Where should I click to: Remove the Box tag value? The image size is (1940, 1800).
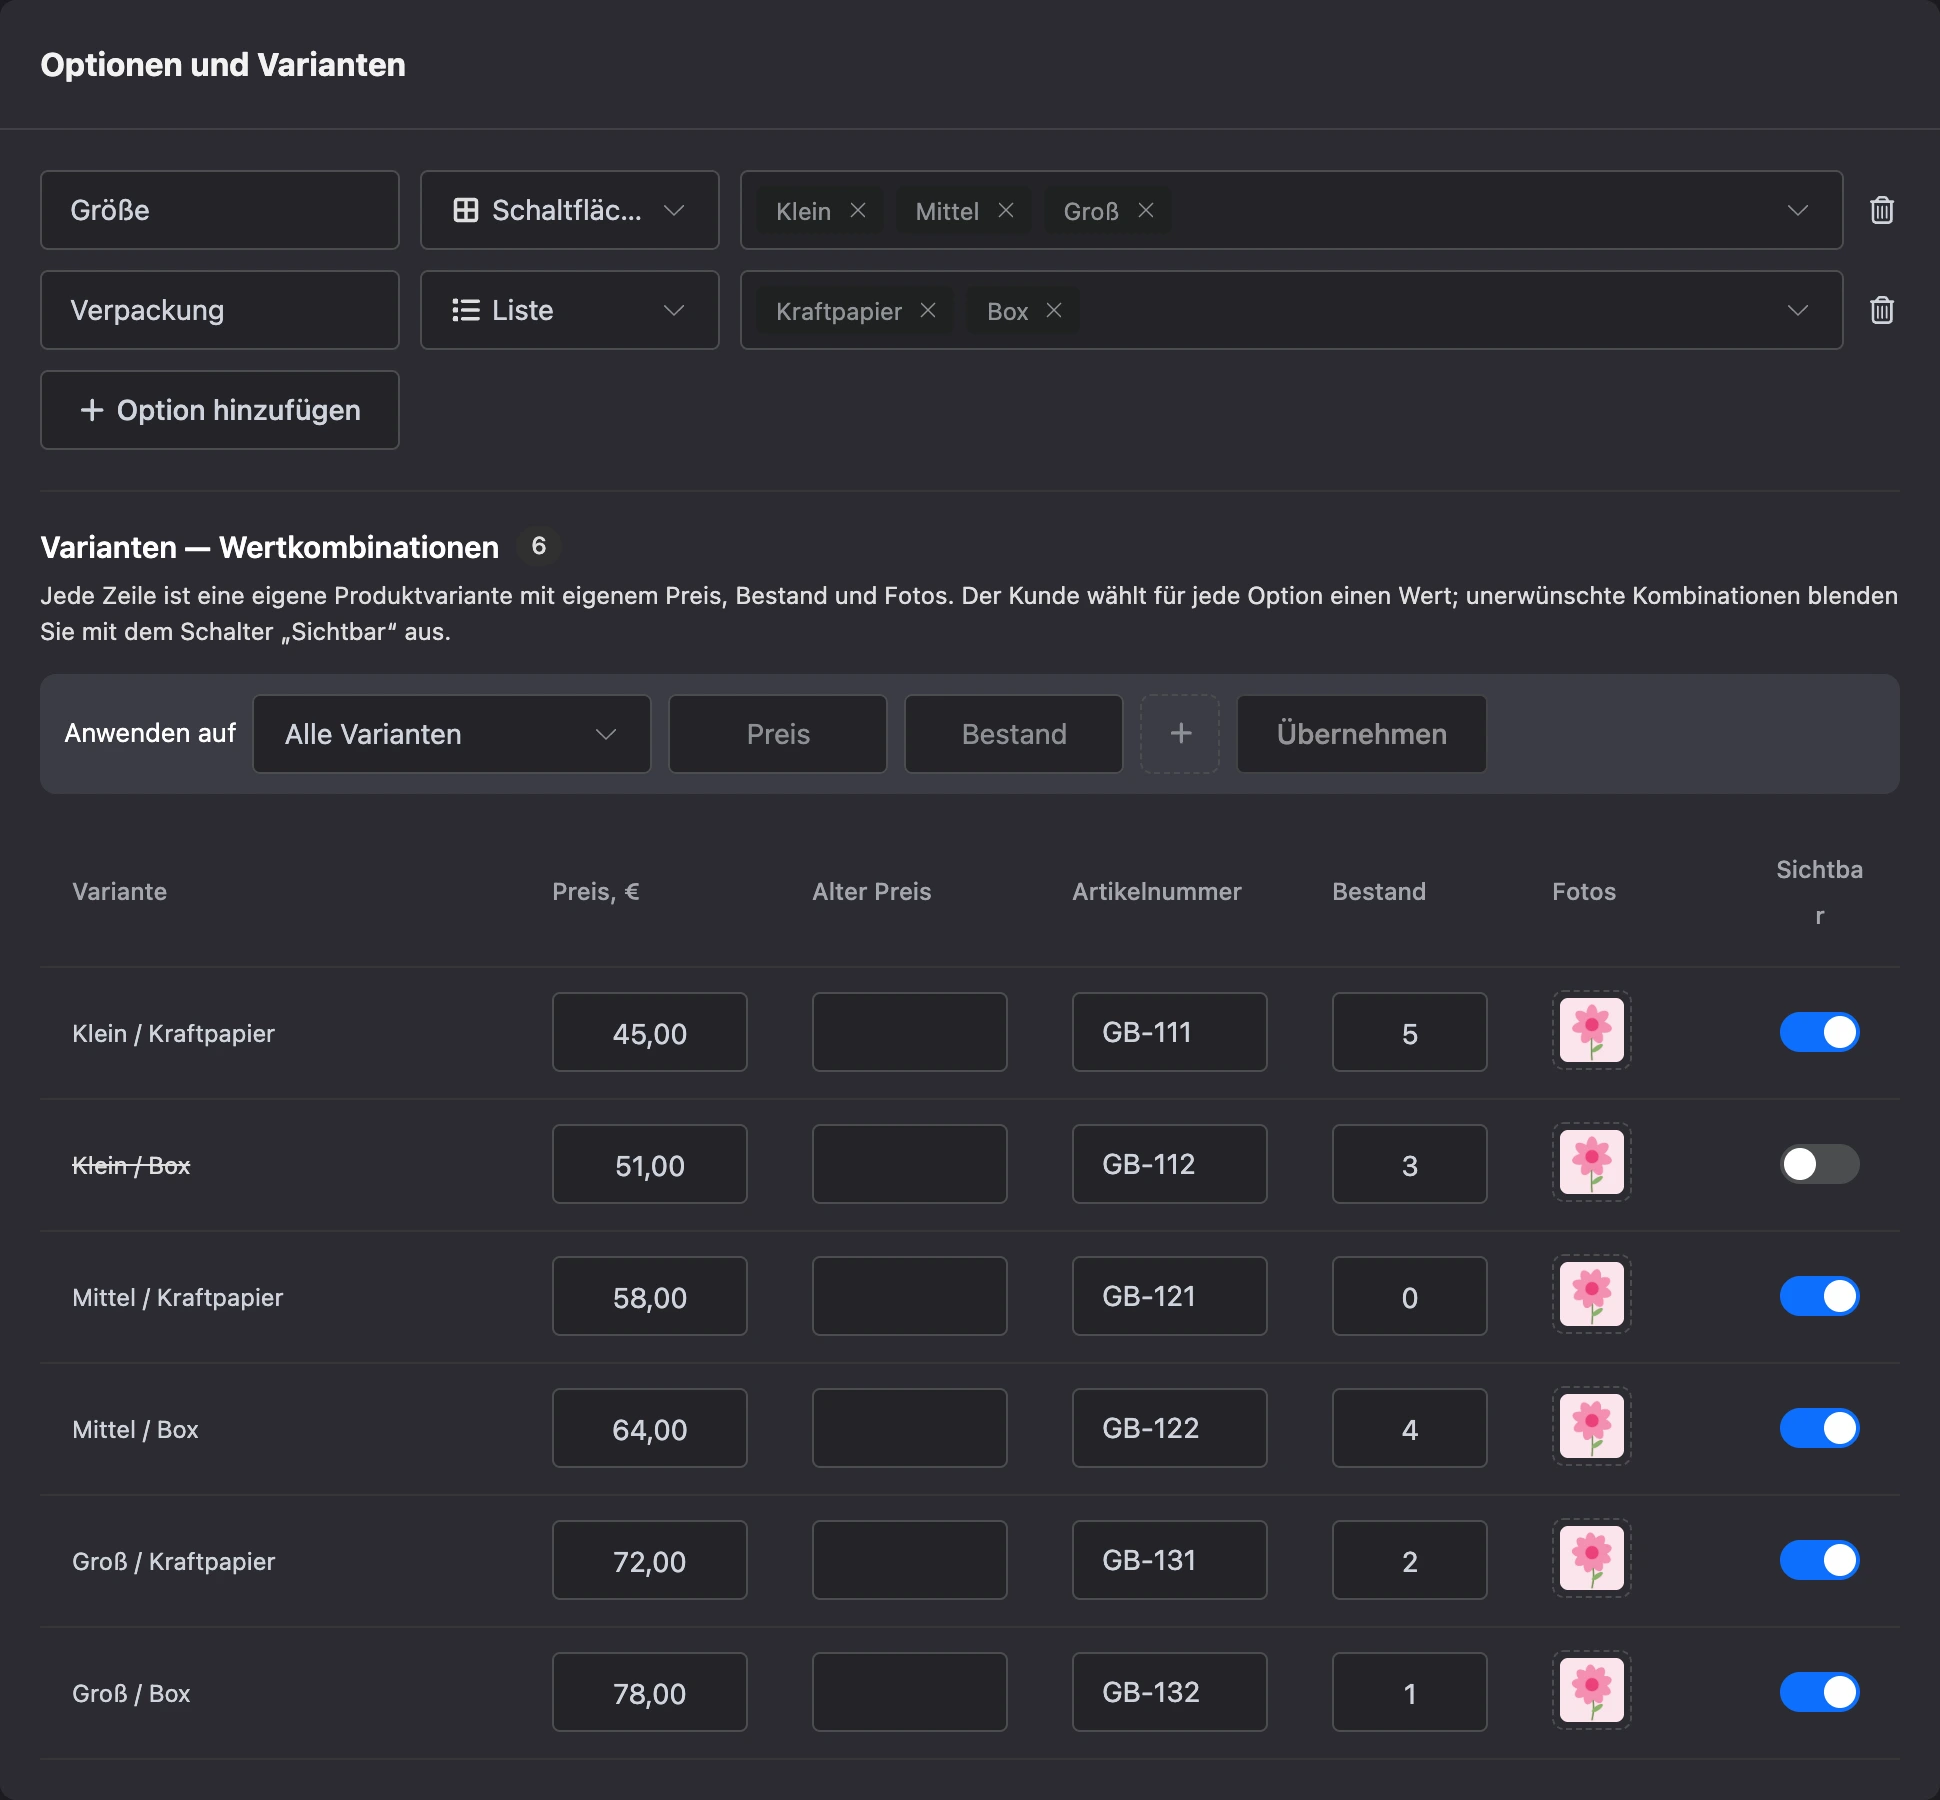pos(1054,311)
